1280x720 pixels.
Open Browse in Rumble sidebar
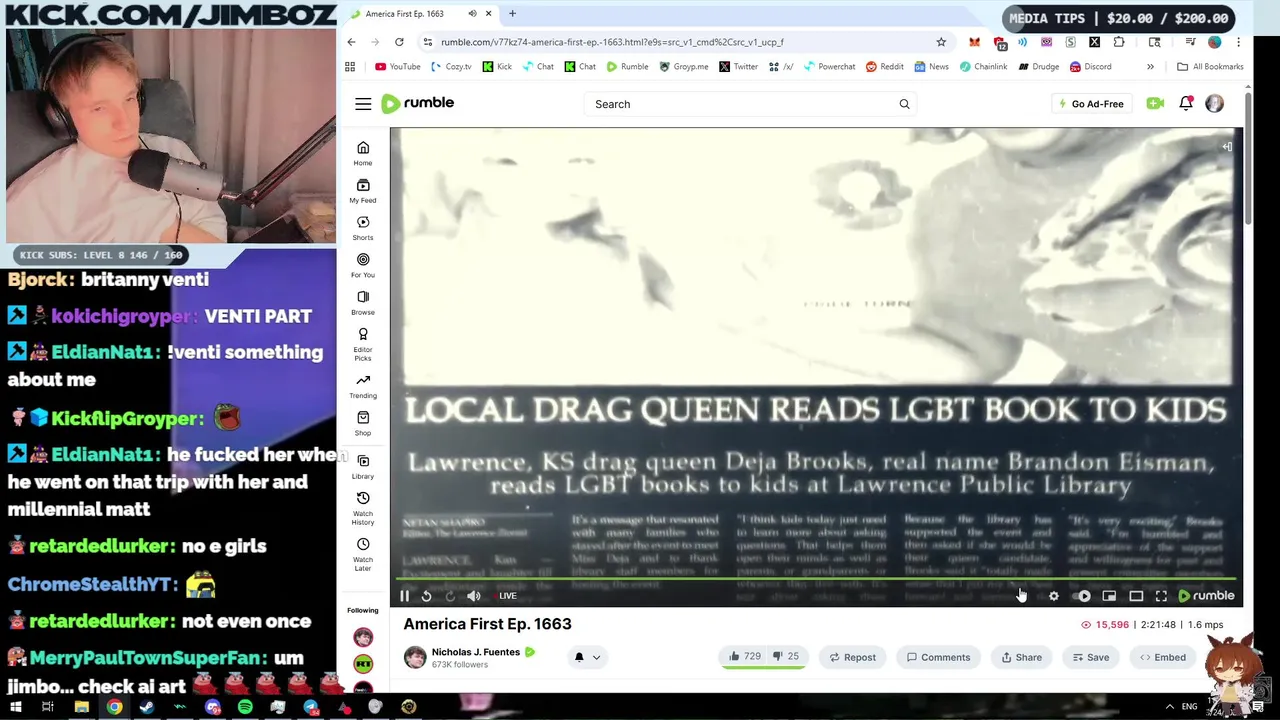tap(363, 302)
